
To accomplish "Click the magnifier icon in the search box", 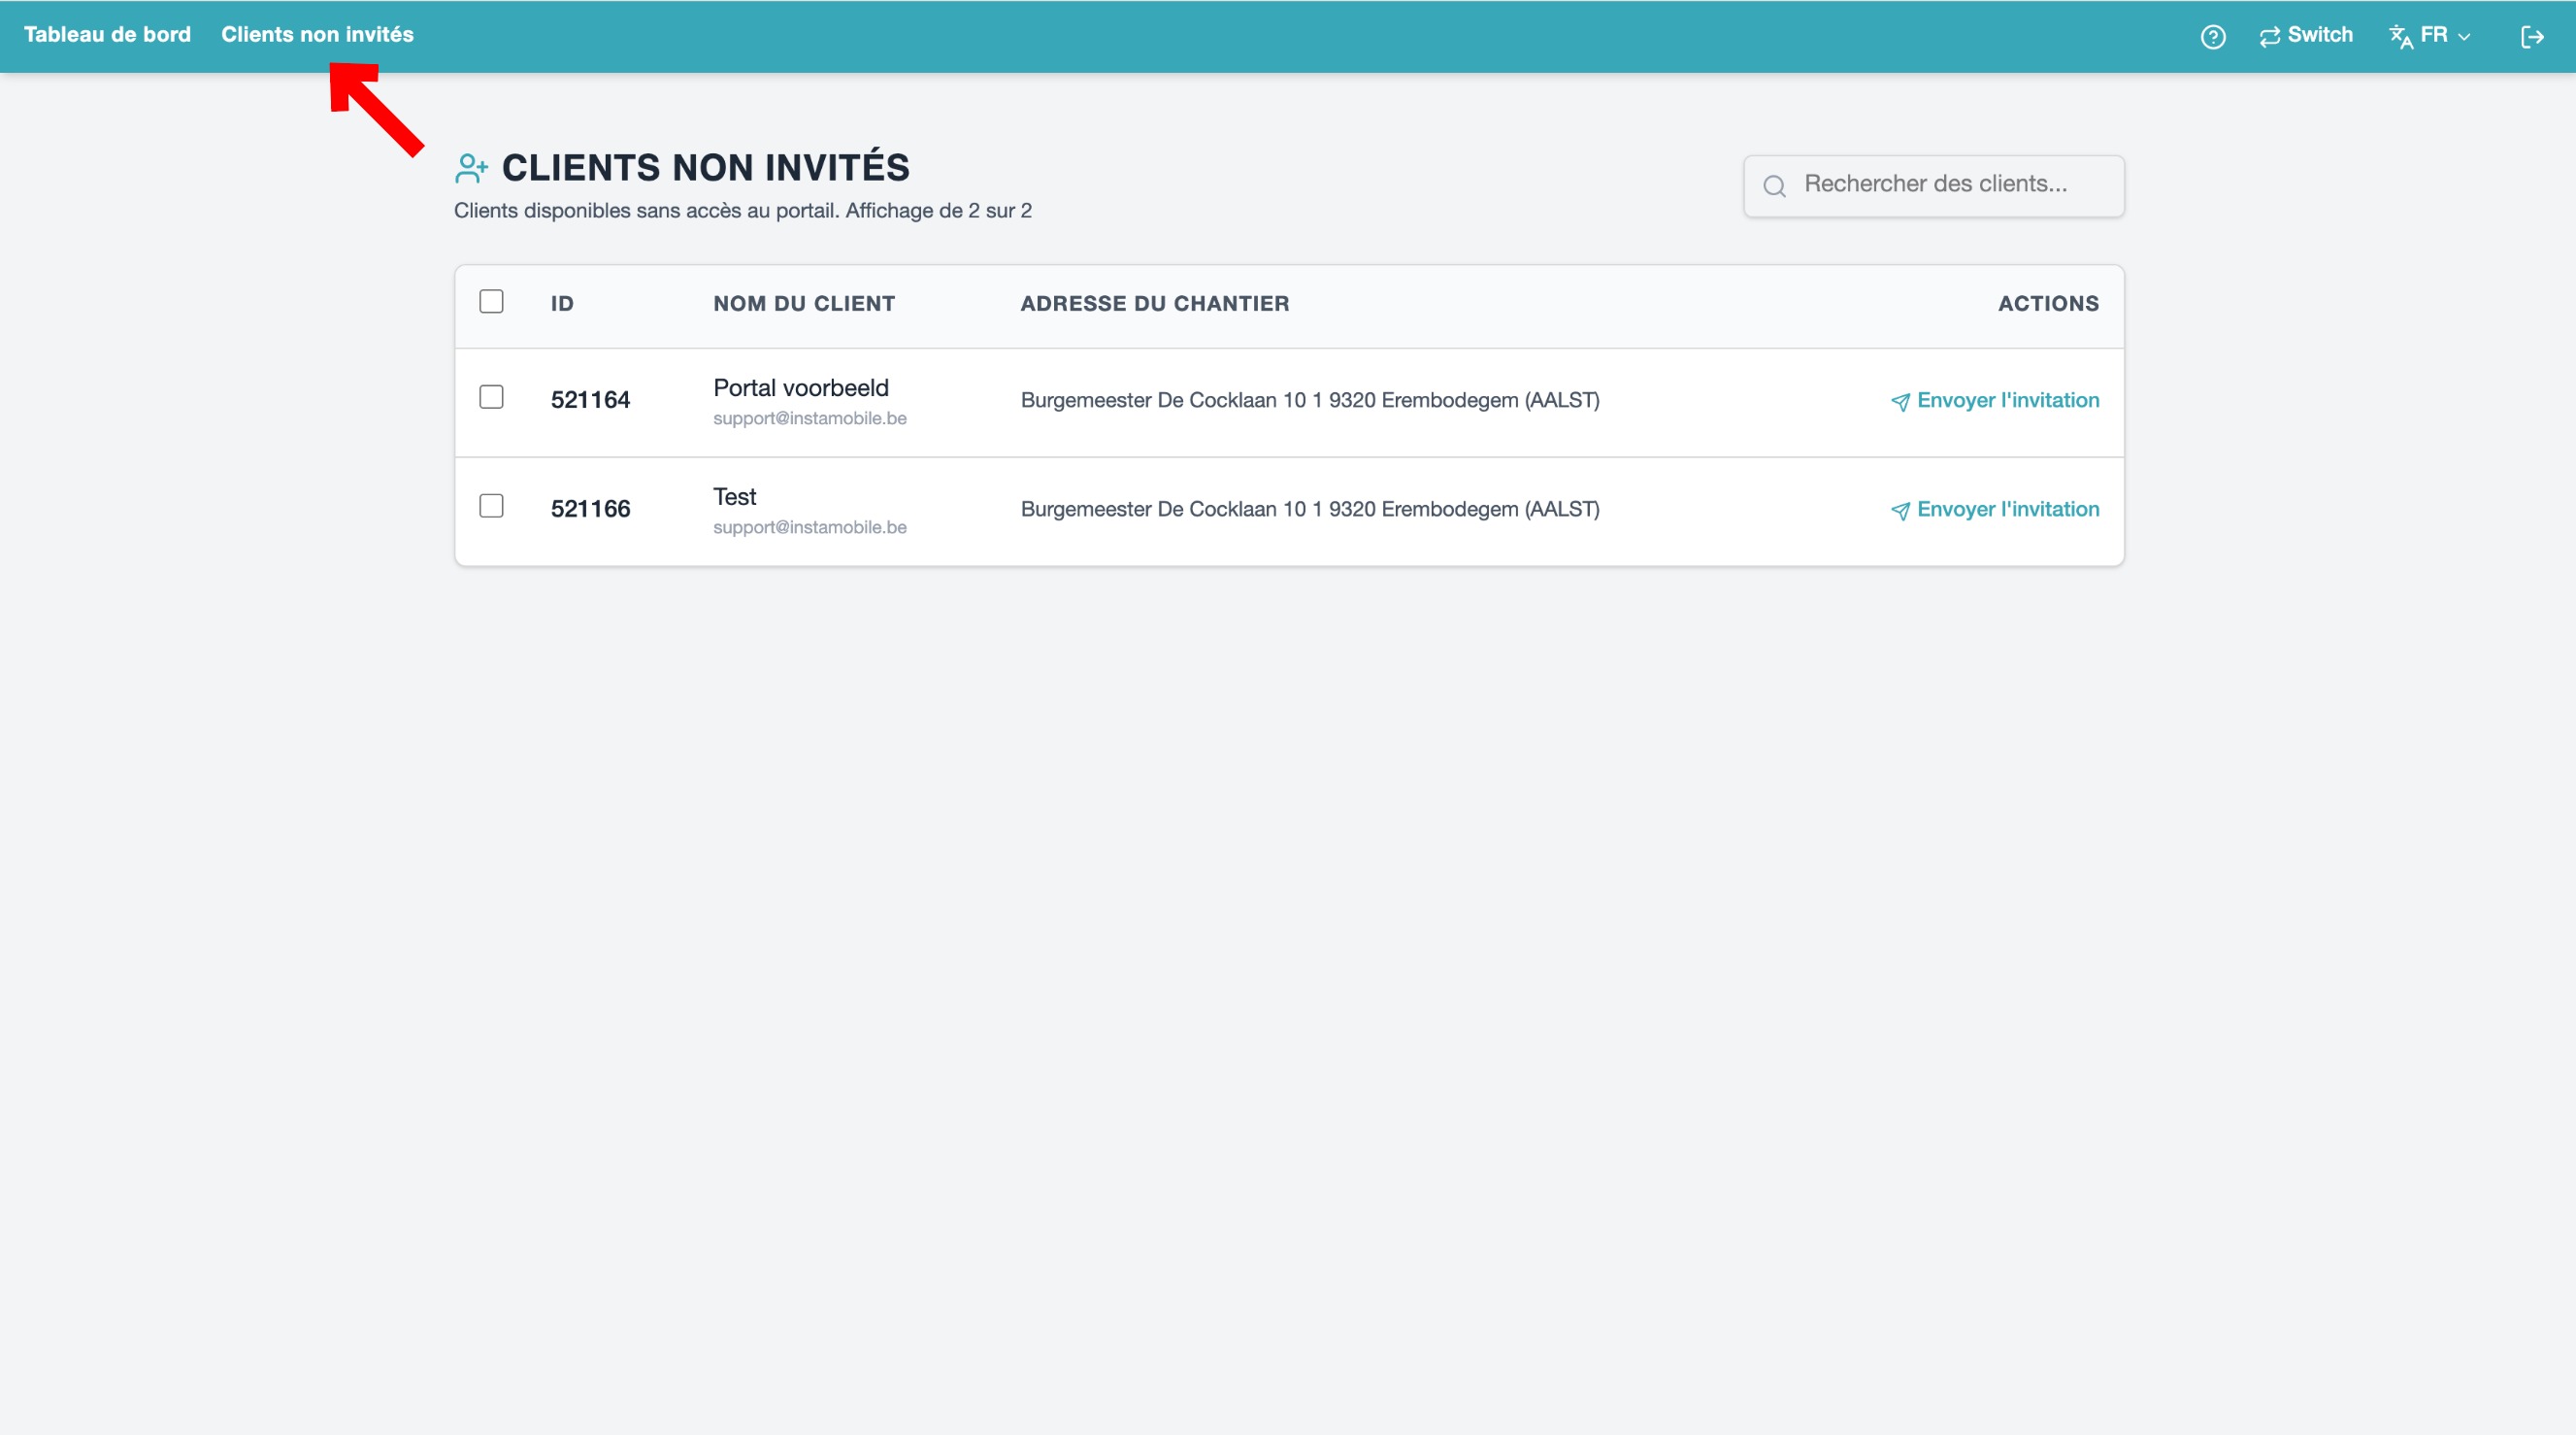I will pos(1775,186).
